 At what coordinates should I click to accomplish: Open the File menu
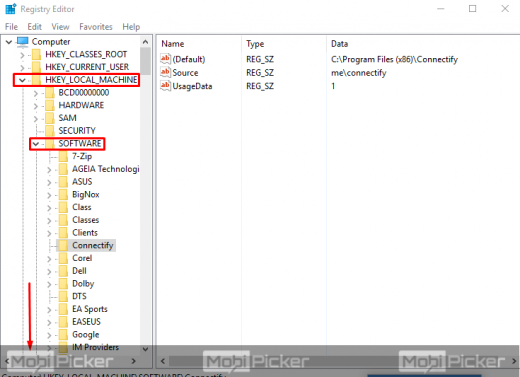tap(11, 27)
